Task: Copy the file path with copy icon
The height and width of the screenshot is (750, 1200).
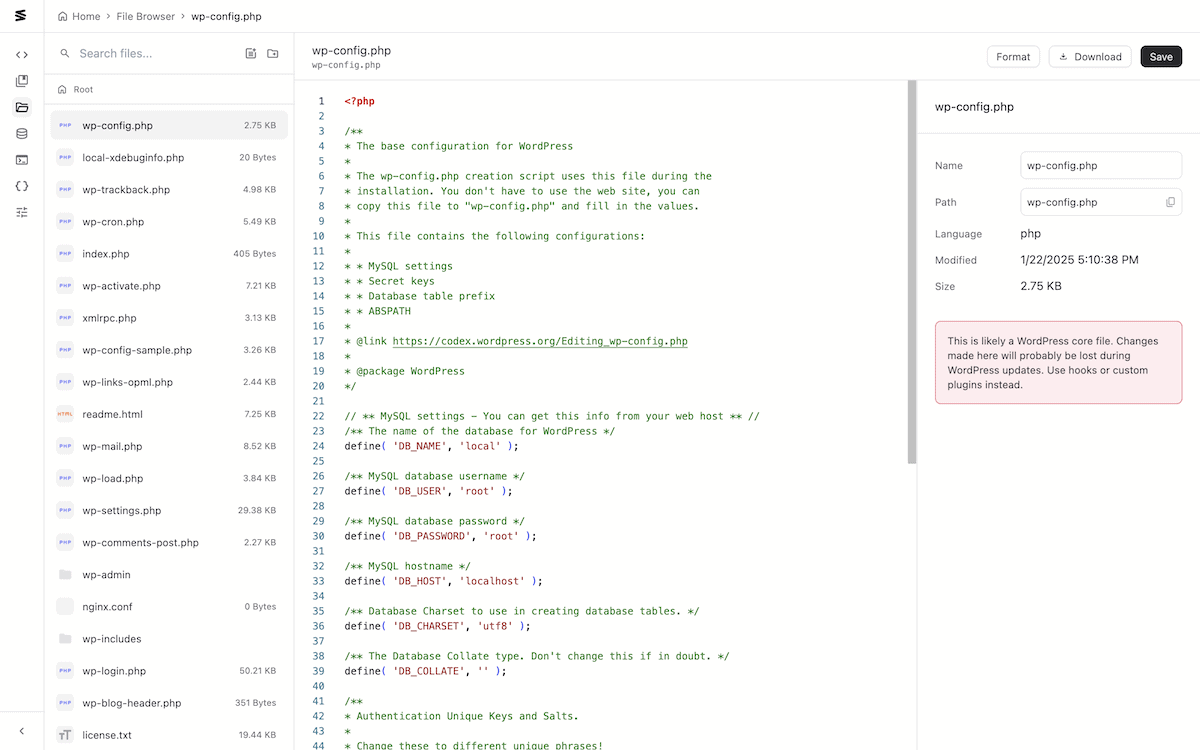Action: [1170, 202]
